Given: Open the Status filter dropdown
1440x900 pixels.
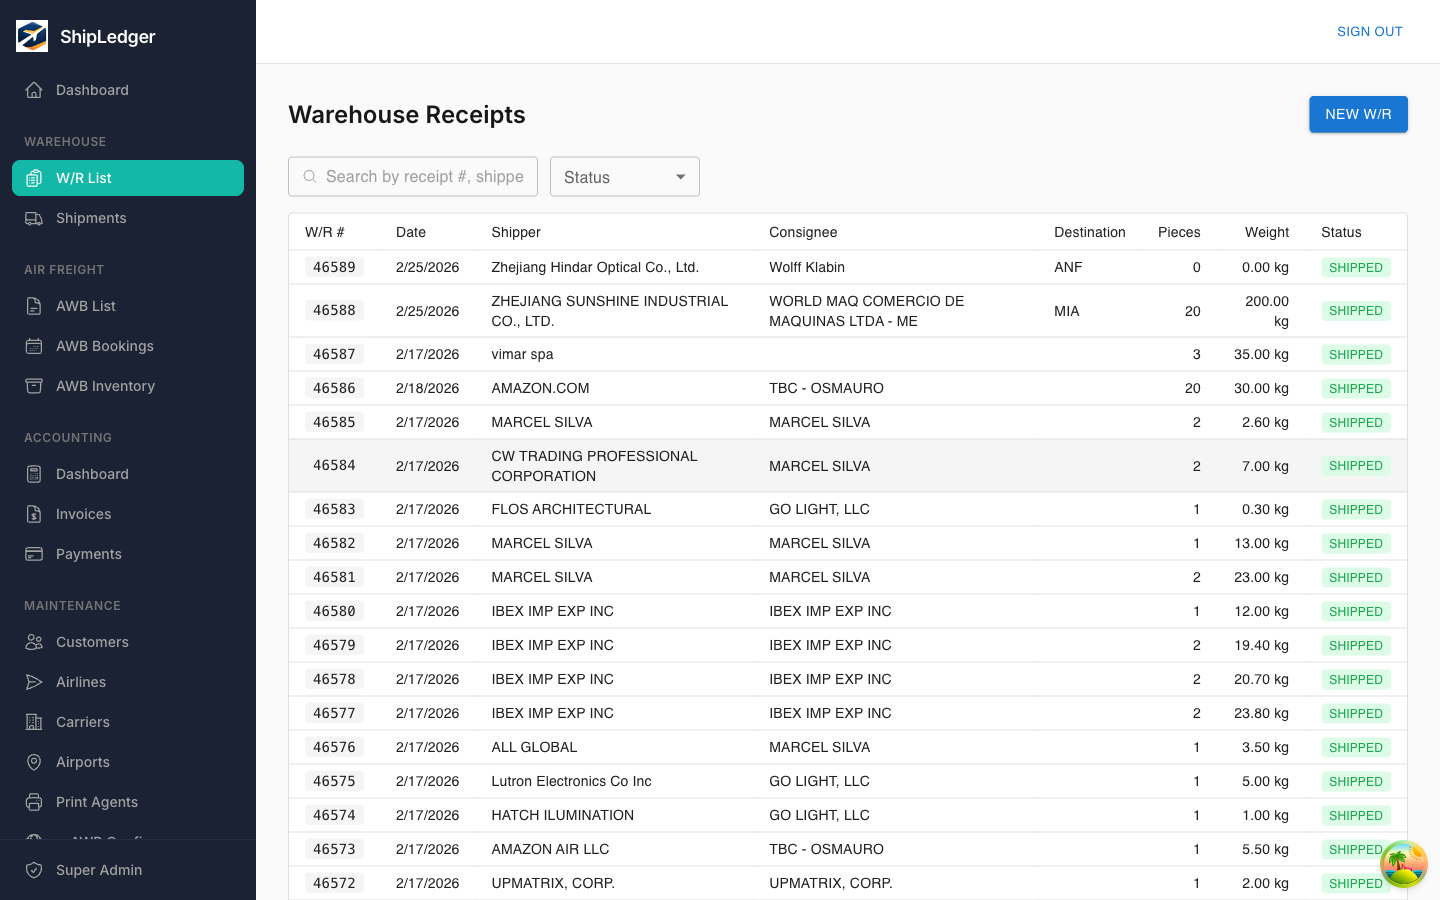Looking at the screenshot, I should [625, 177].
